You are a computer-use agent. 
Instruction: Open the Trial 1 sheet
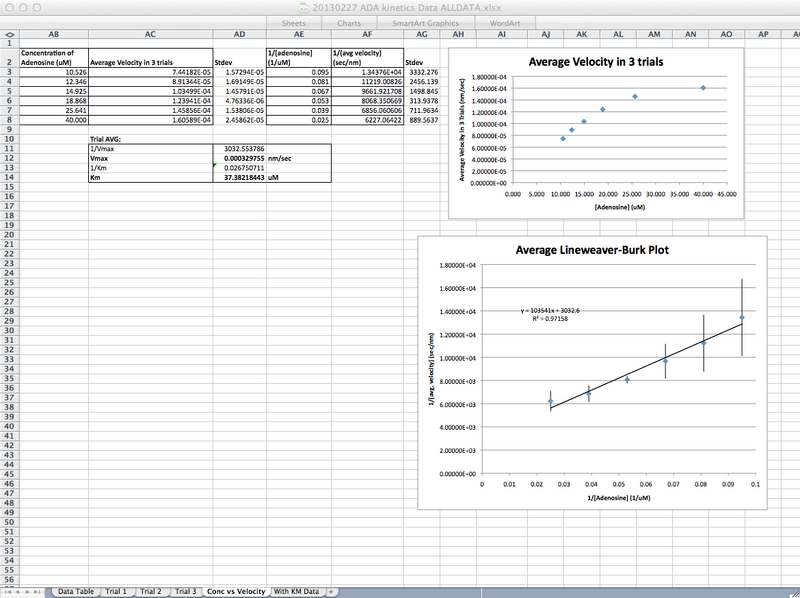(x=116, y=590)
